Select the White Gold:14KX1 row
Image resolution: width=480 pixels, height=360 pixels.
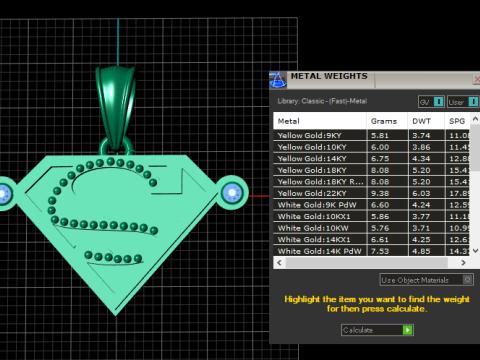pos(372,239)
